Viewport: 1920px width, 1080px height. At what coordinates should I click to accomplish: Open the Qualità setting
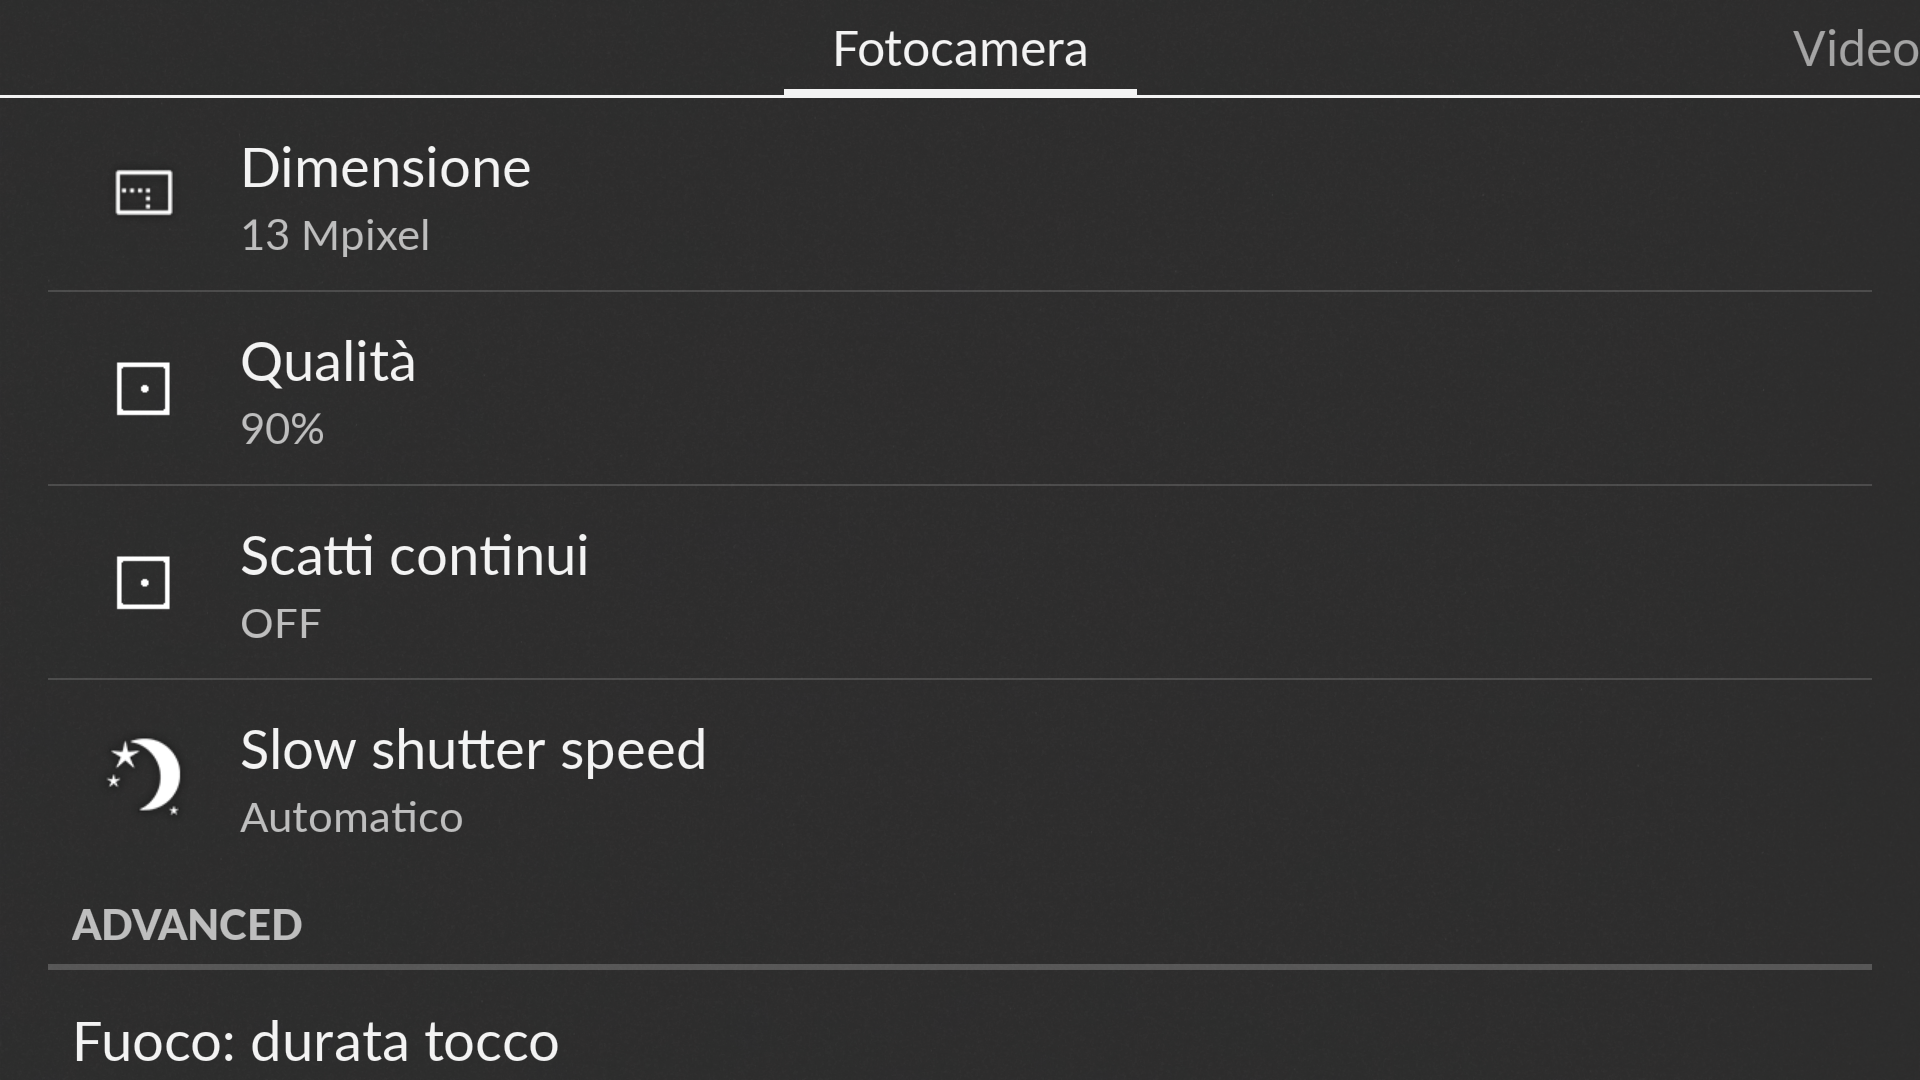point(960,389)
